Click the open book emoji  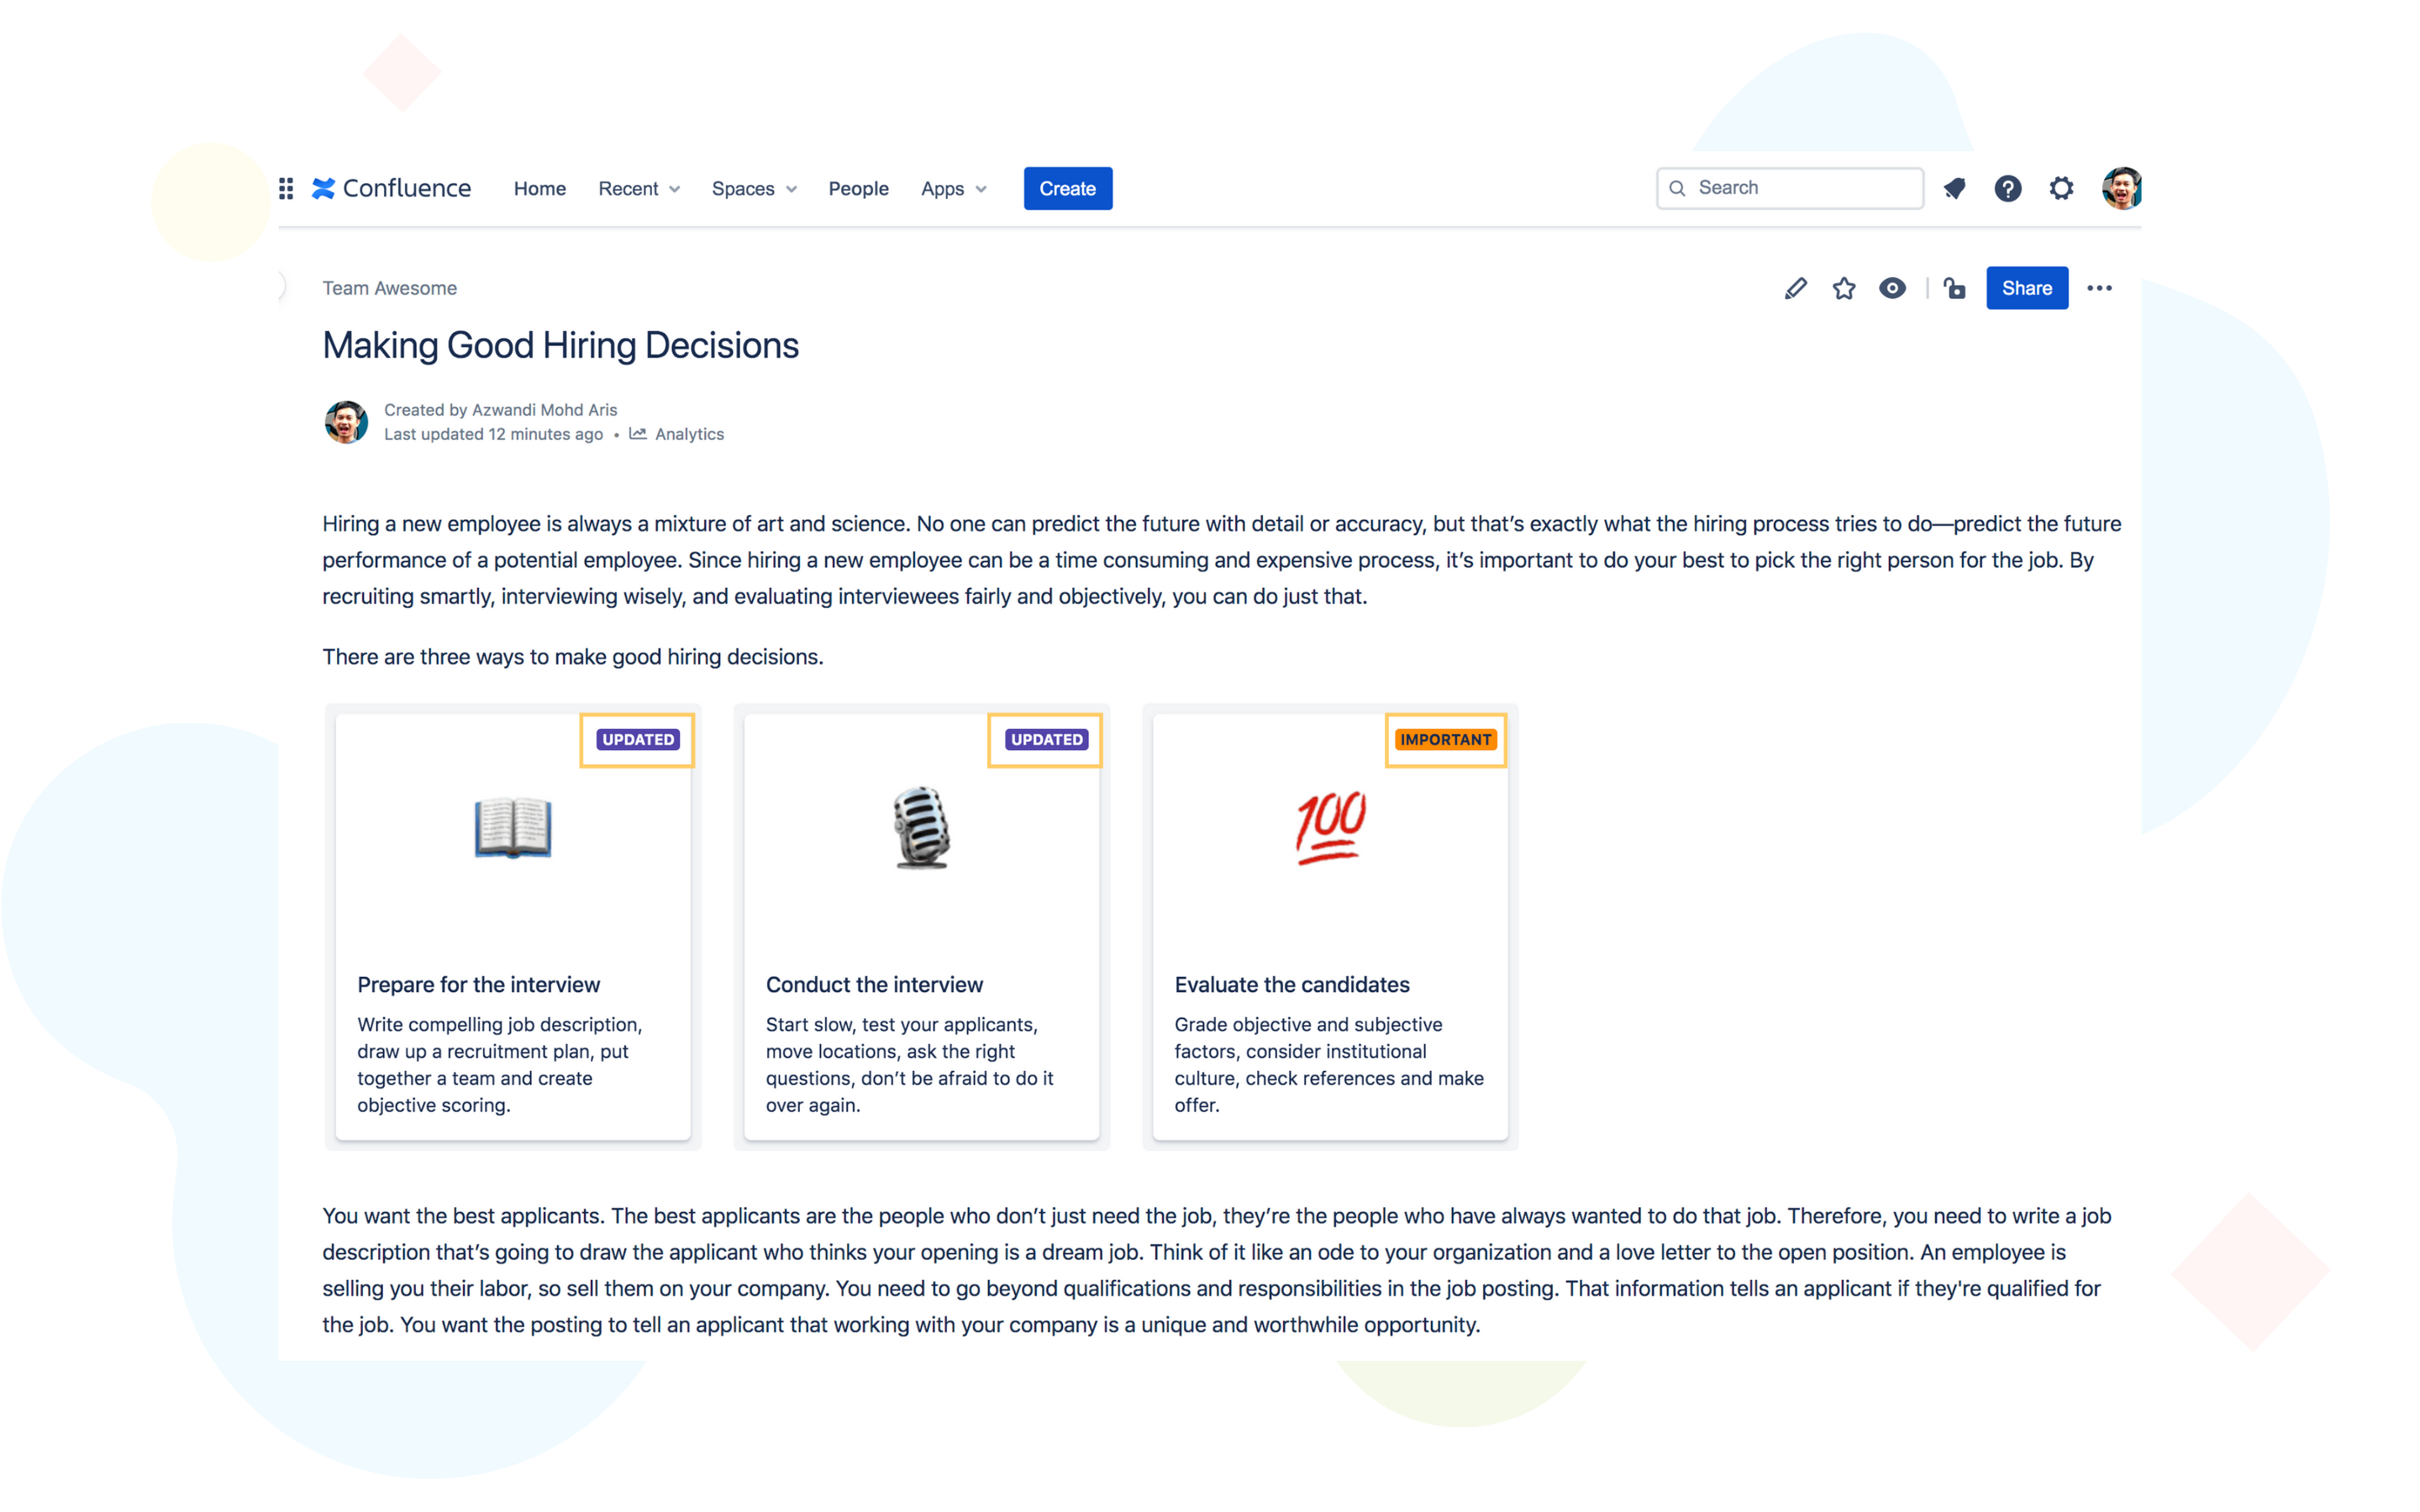[513, 827]
